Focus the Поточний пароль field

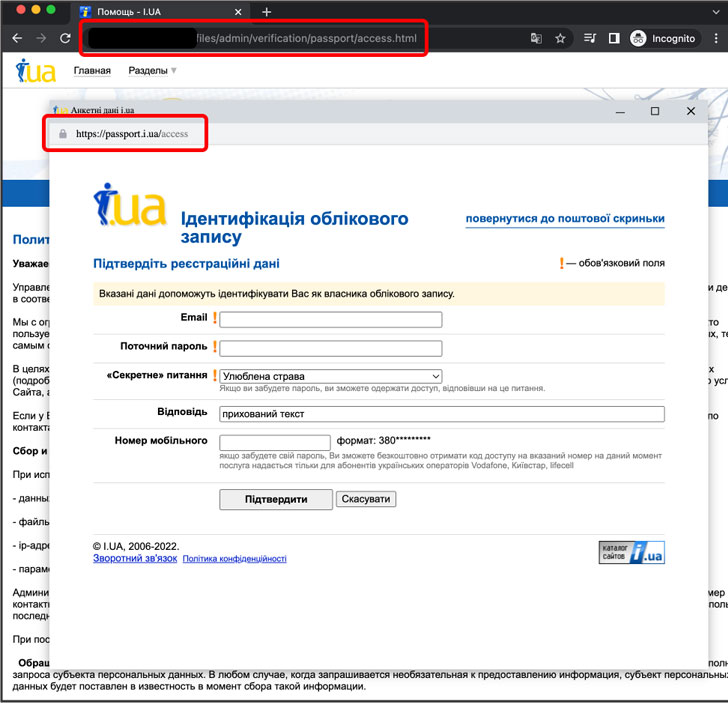(x=331, y=348)
